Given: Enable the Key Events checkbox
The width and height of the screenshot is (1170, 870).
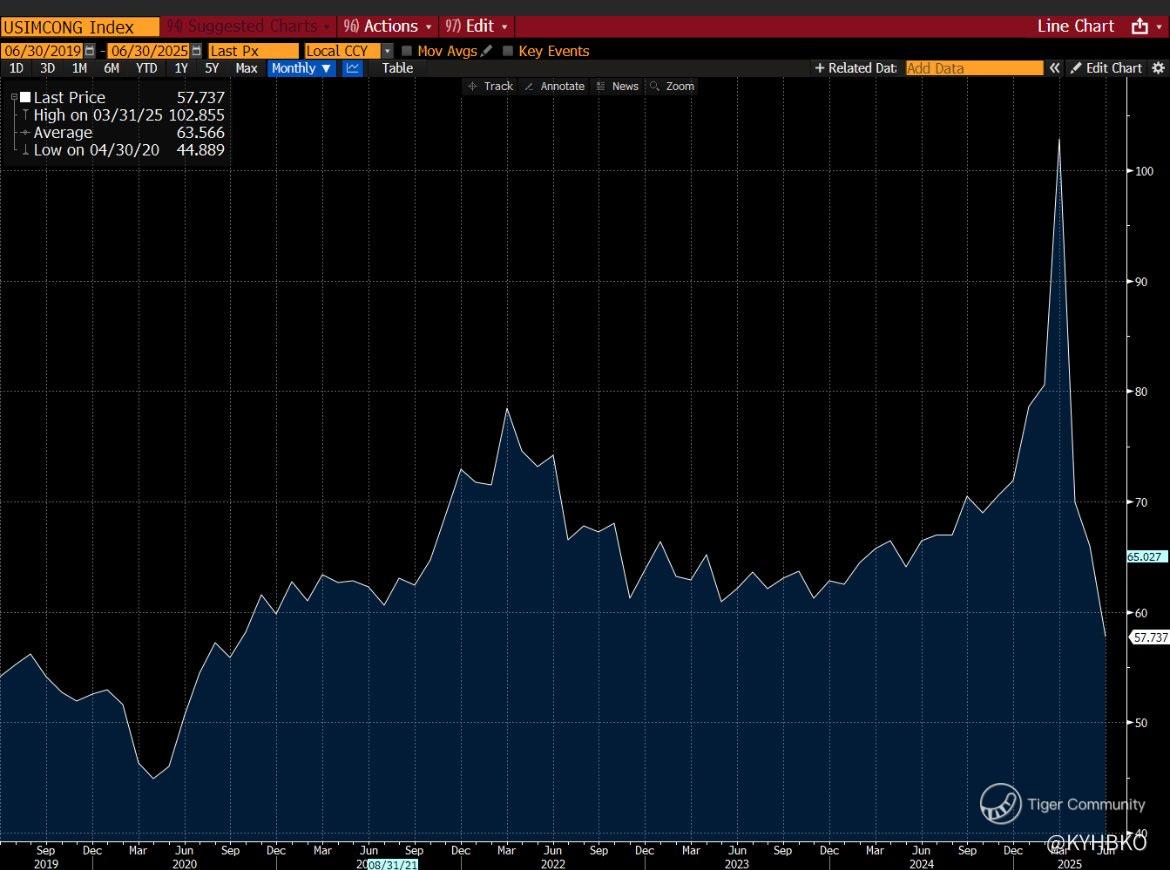Looking at the screenshot, I should (x=508, y=51).
